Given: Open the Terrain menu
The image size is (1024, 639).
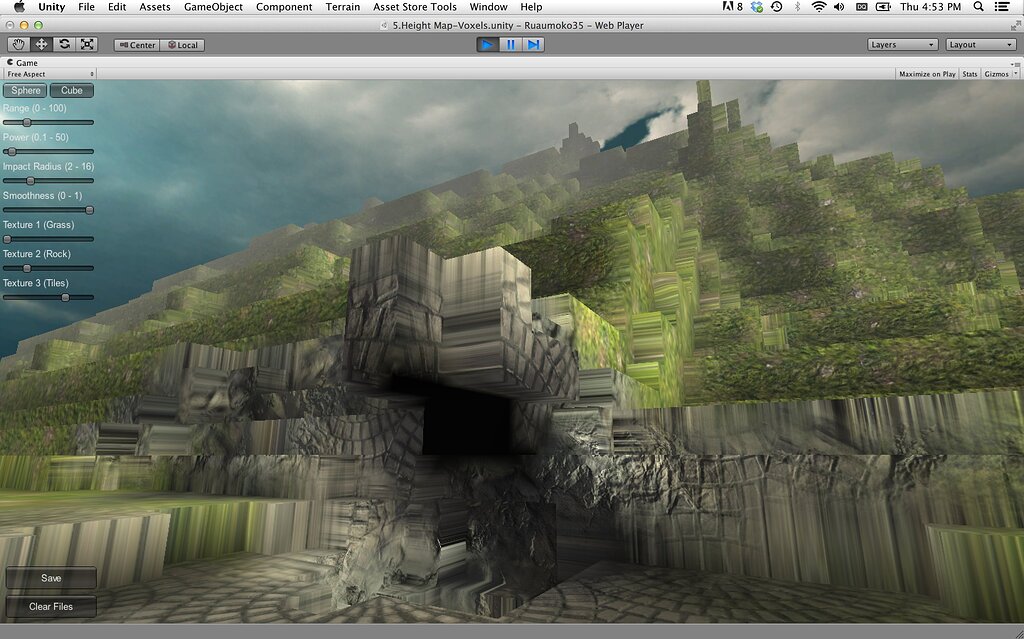Looking at the screenshot, I should [x=342, y=7].
